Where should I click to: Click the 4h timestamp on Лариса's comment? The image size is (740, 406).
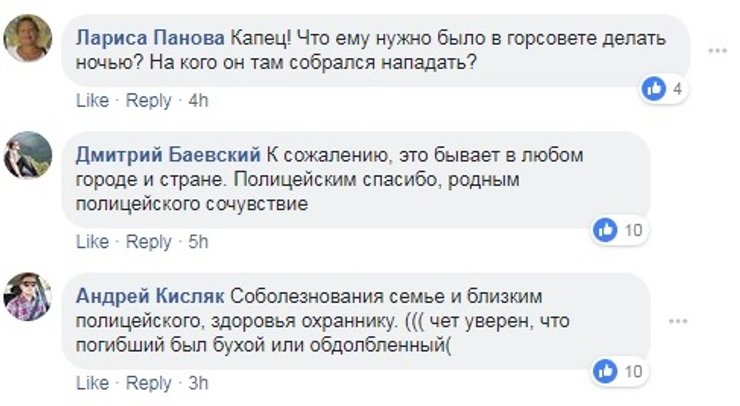(x=198, y=101)
